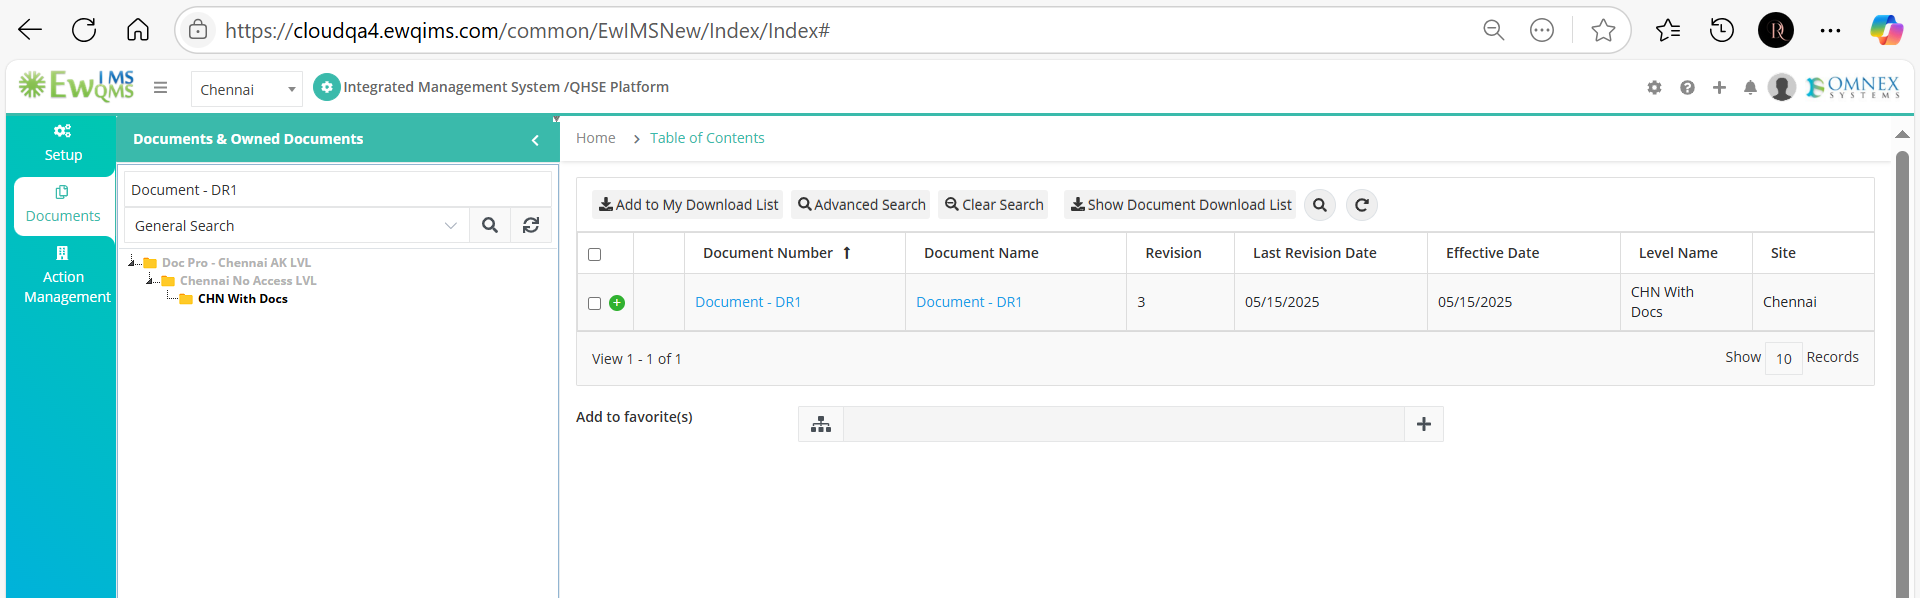Screen dimensions: 1920x598
Task: Click the left panel refresh arrows icon
Action: coord(531,225)
